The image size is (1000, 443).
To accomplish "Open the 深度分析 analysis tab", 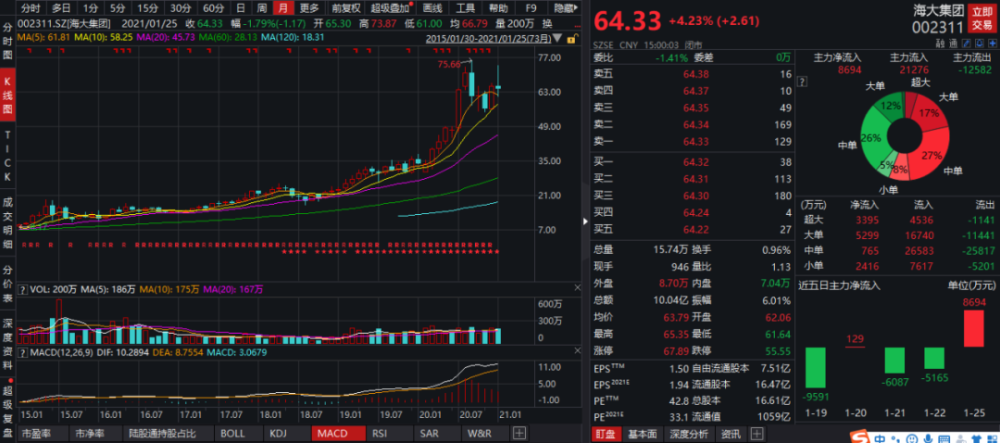I will (x=688, y=434).
